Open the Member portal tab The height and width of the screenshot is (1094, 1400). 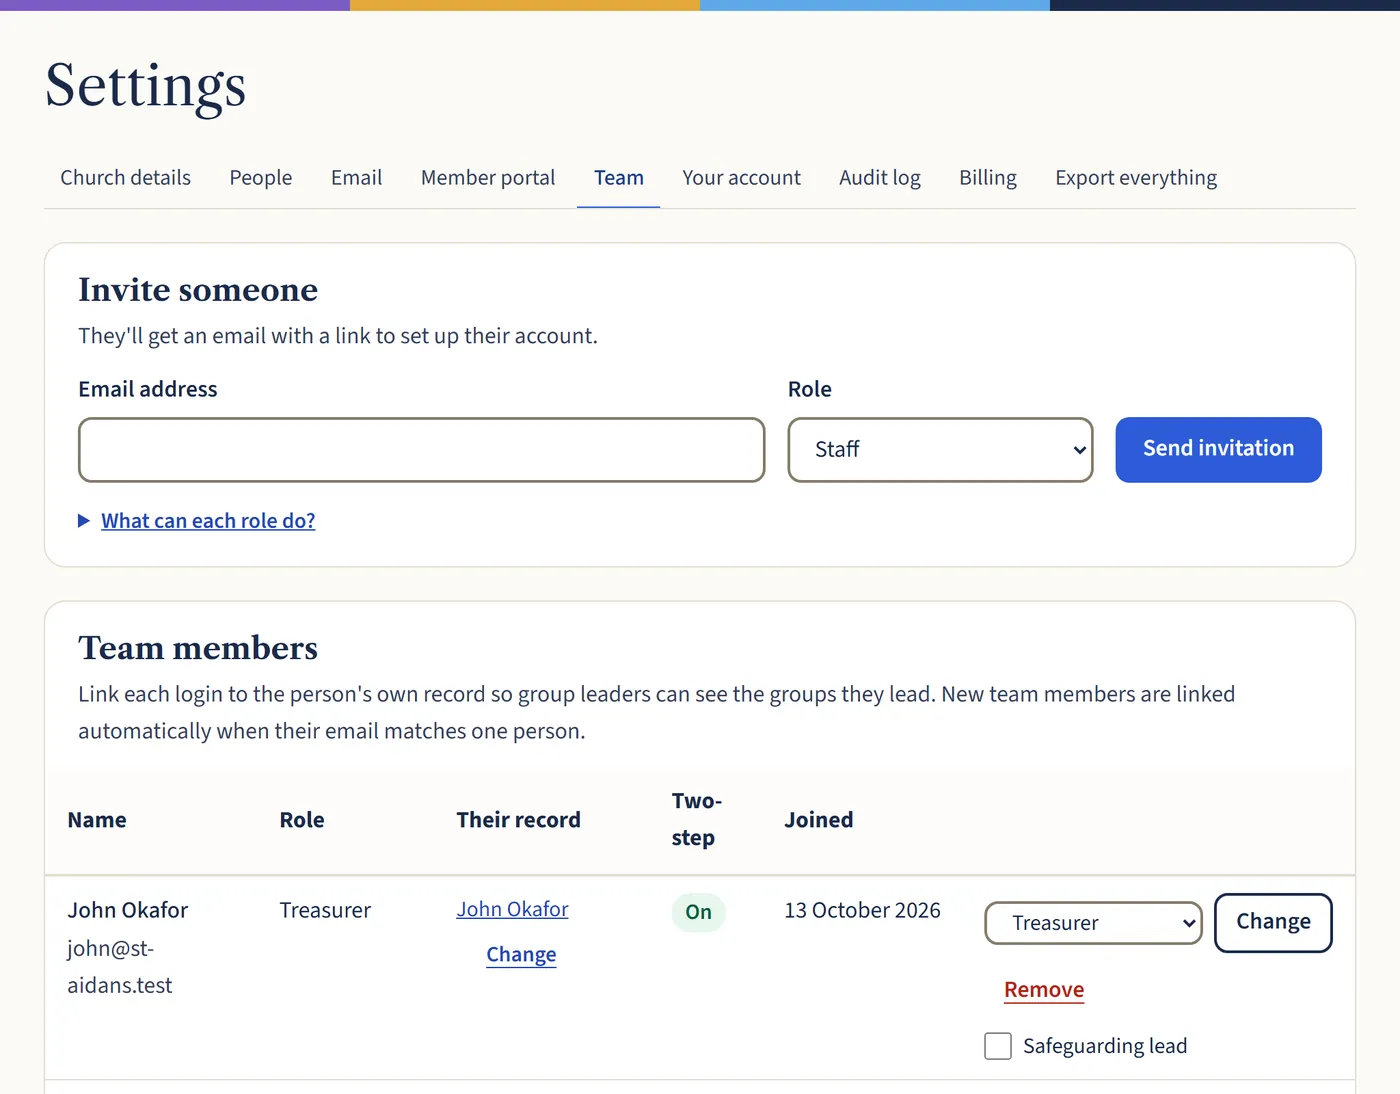tap(488, 178)
